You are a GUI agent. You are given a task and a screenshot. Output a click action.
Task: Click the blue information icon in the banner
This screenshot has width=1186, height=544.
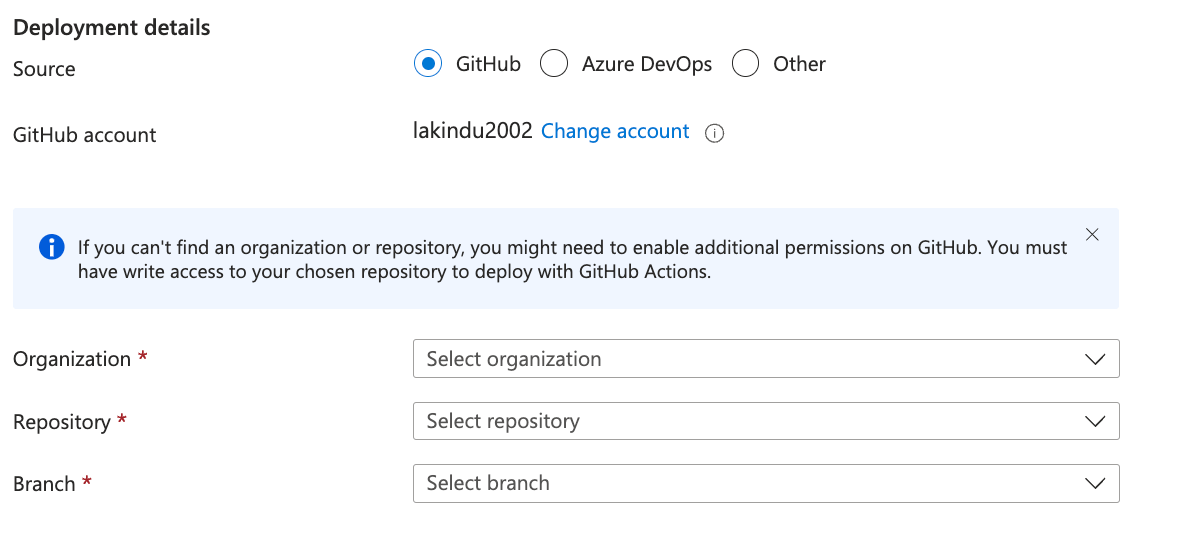click(x=51, y=247)
